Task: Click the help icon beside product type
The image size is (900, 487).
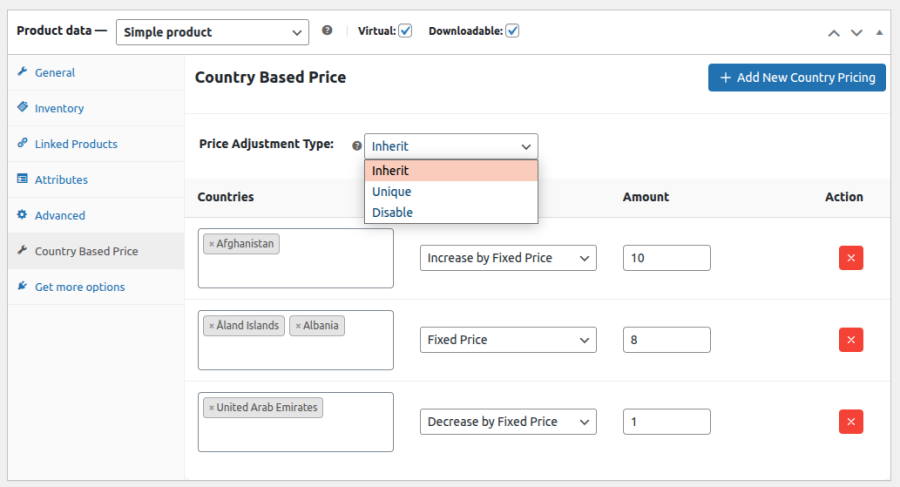Action: pyautogui.click(x=327, y=30)
